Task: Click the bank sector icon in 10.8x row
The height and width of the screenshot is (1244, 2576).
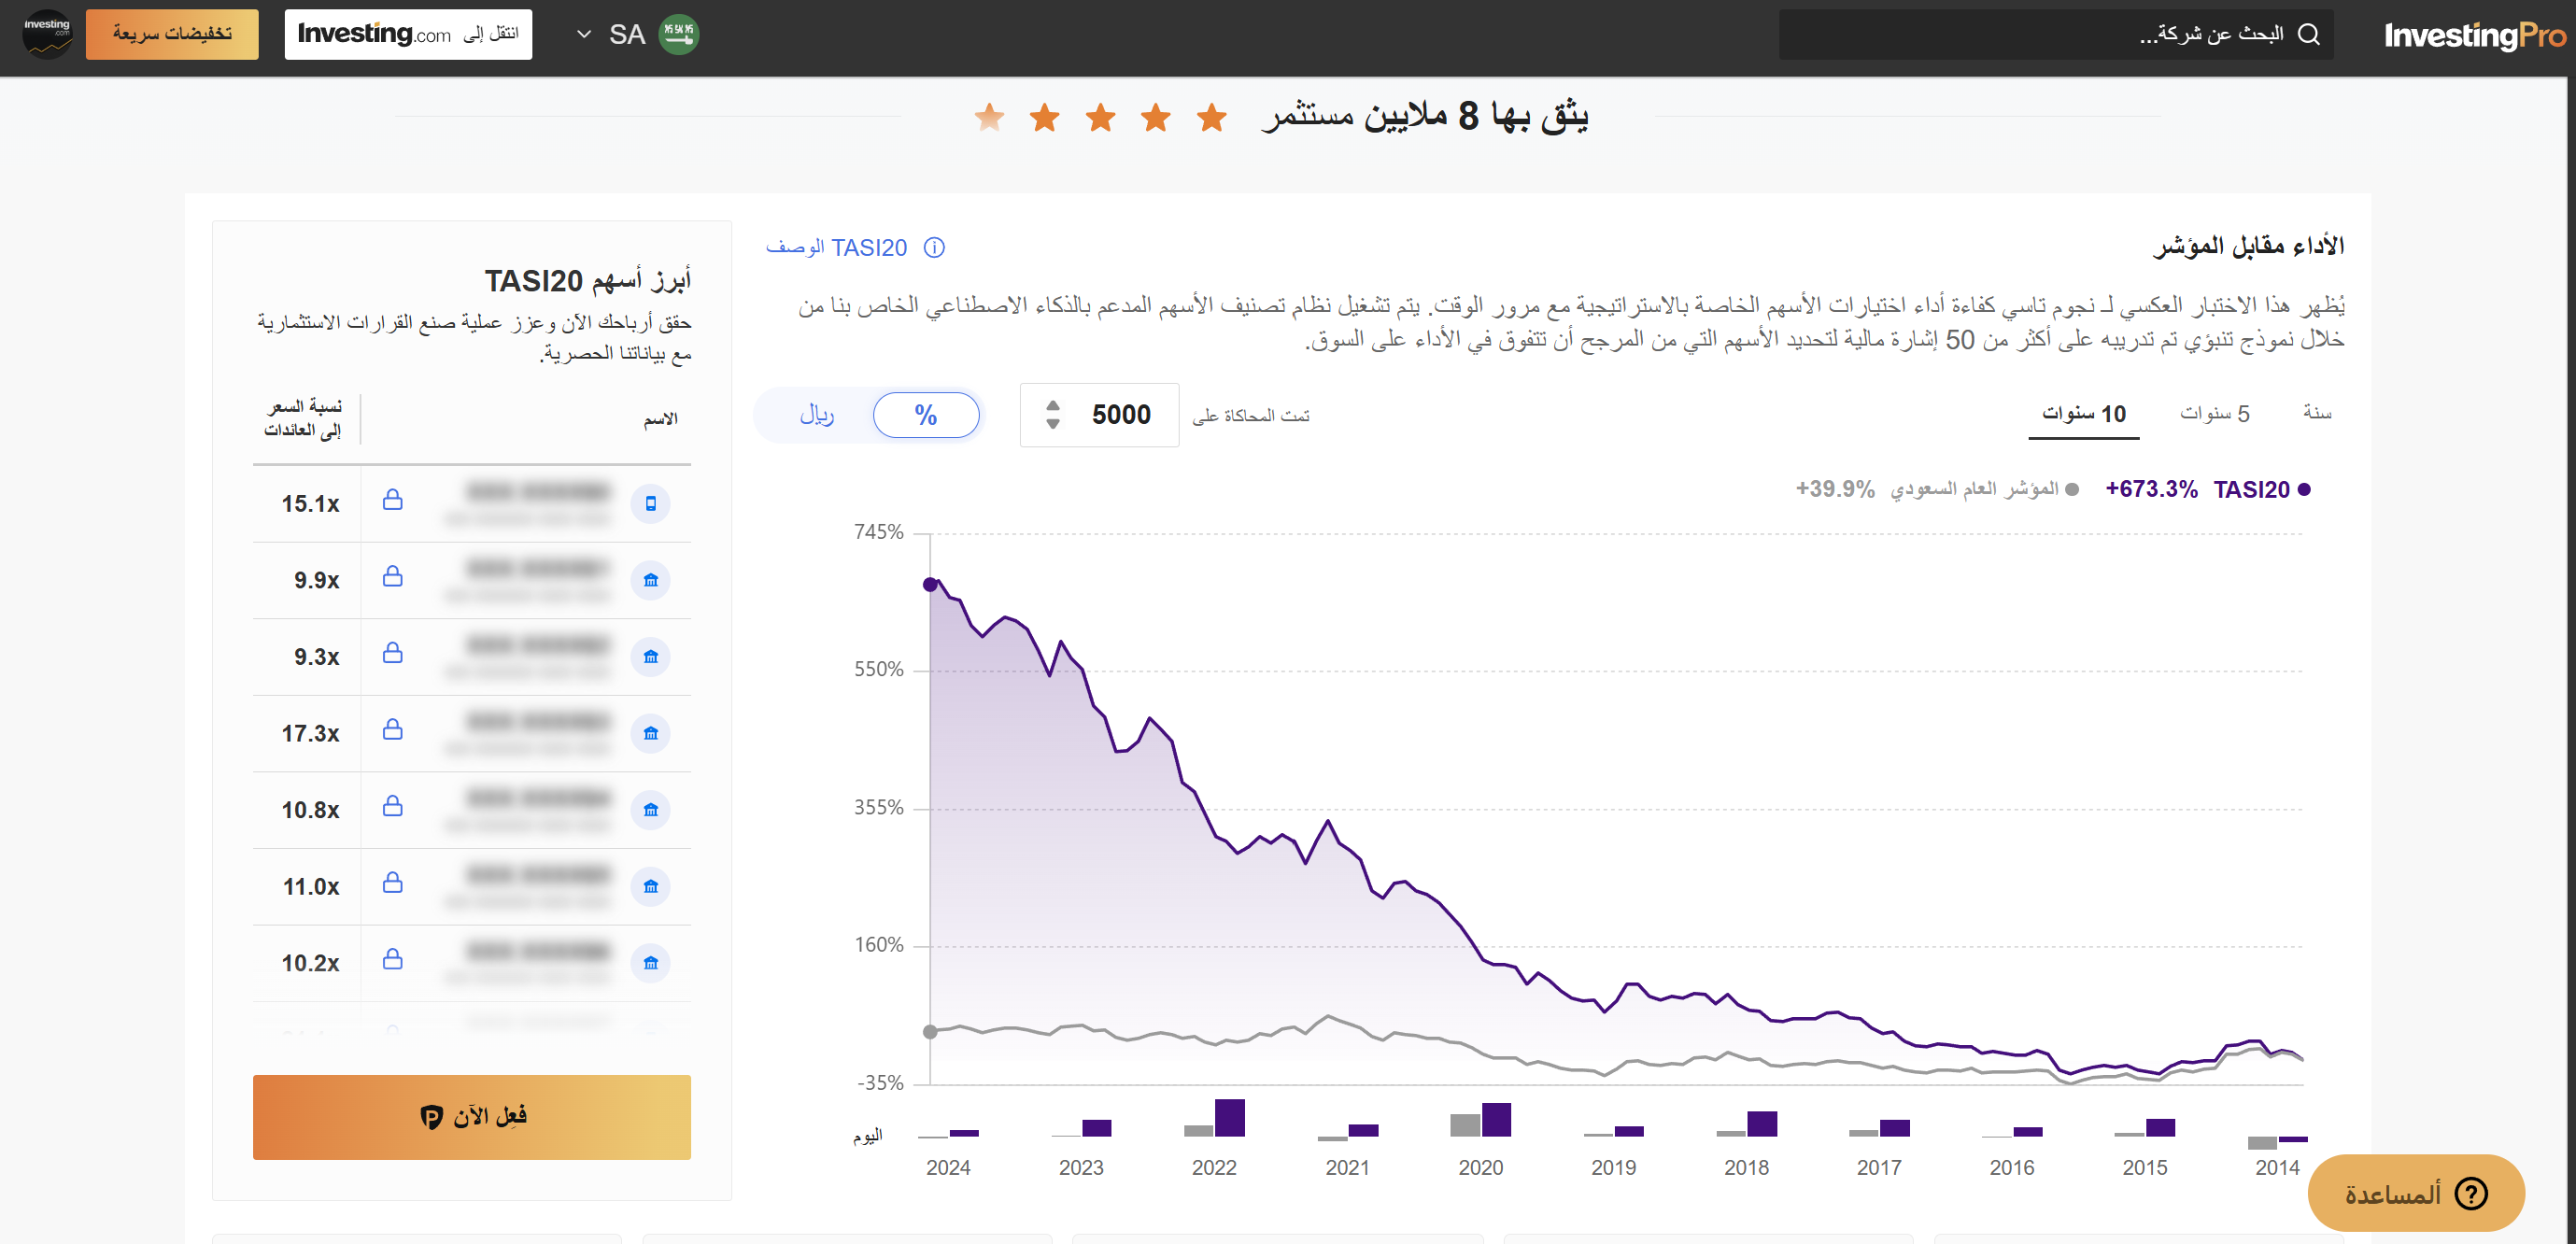Action: 651,810
